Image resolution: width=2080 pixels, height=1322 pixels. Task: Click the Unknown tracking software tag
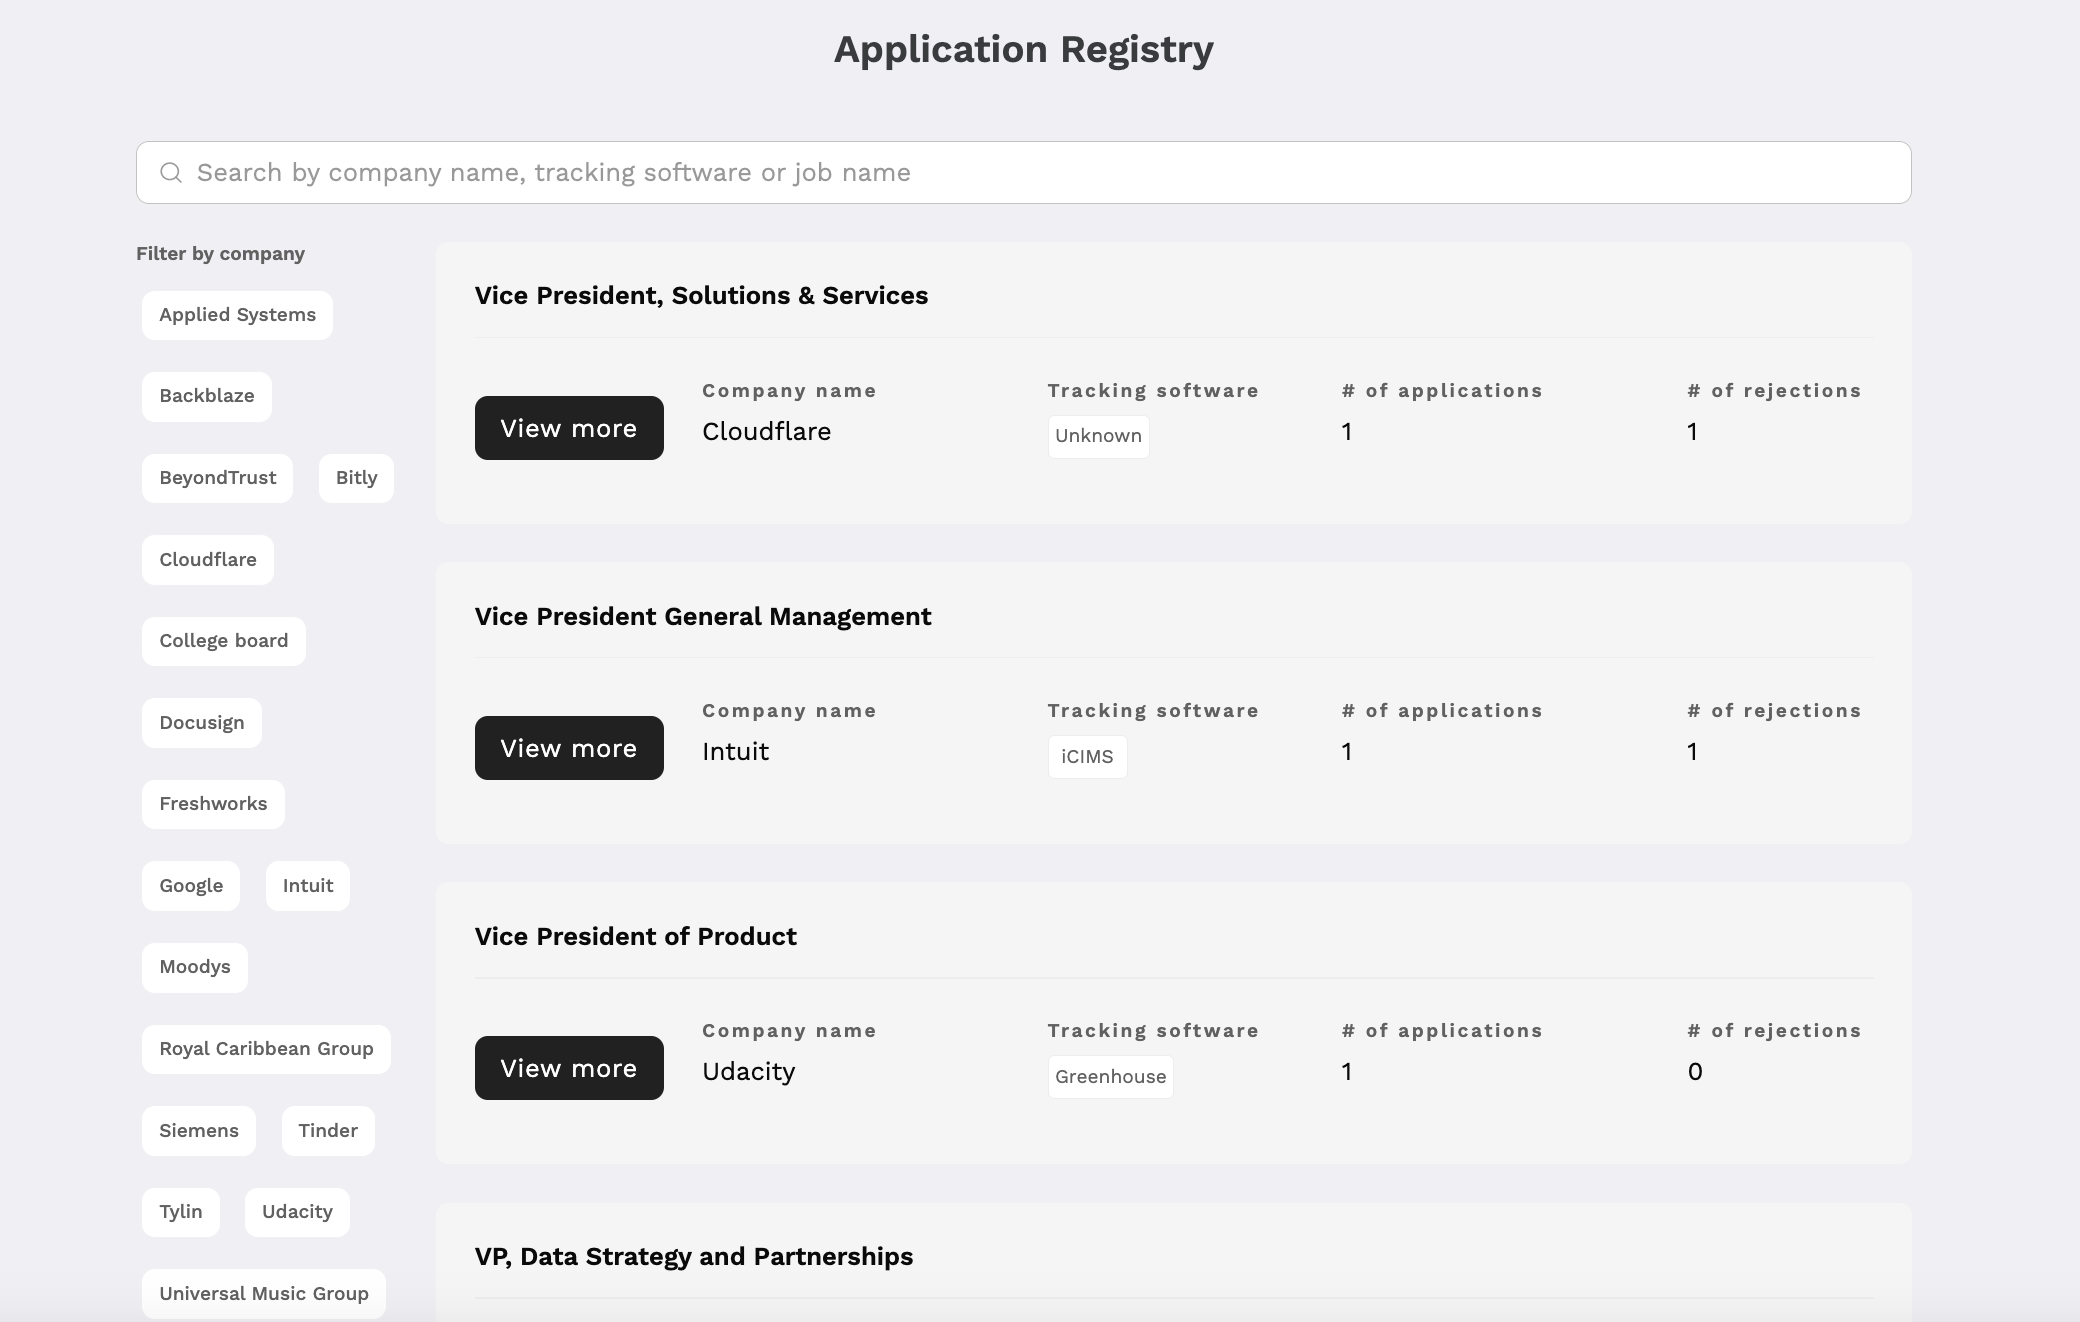1098,436
